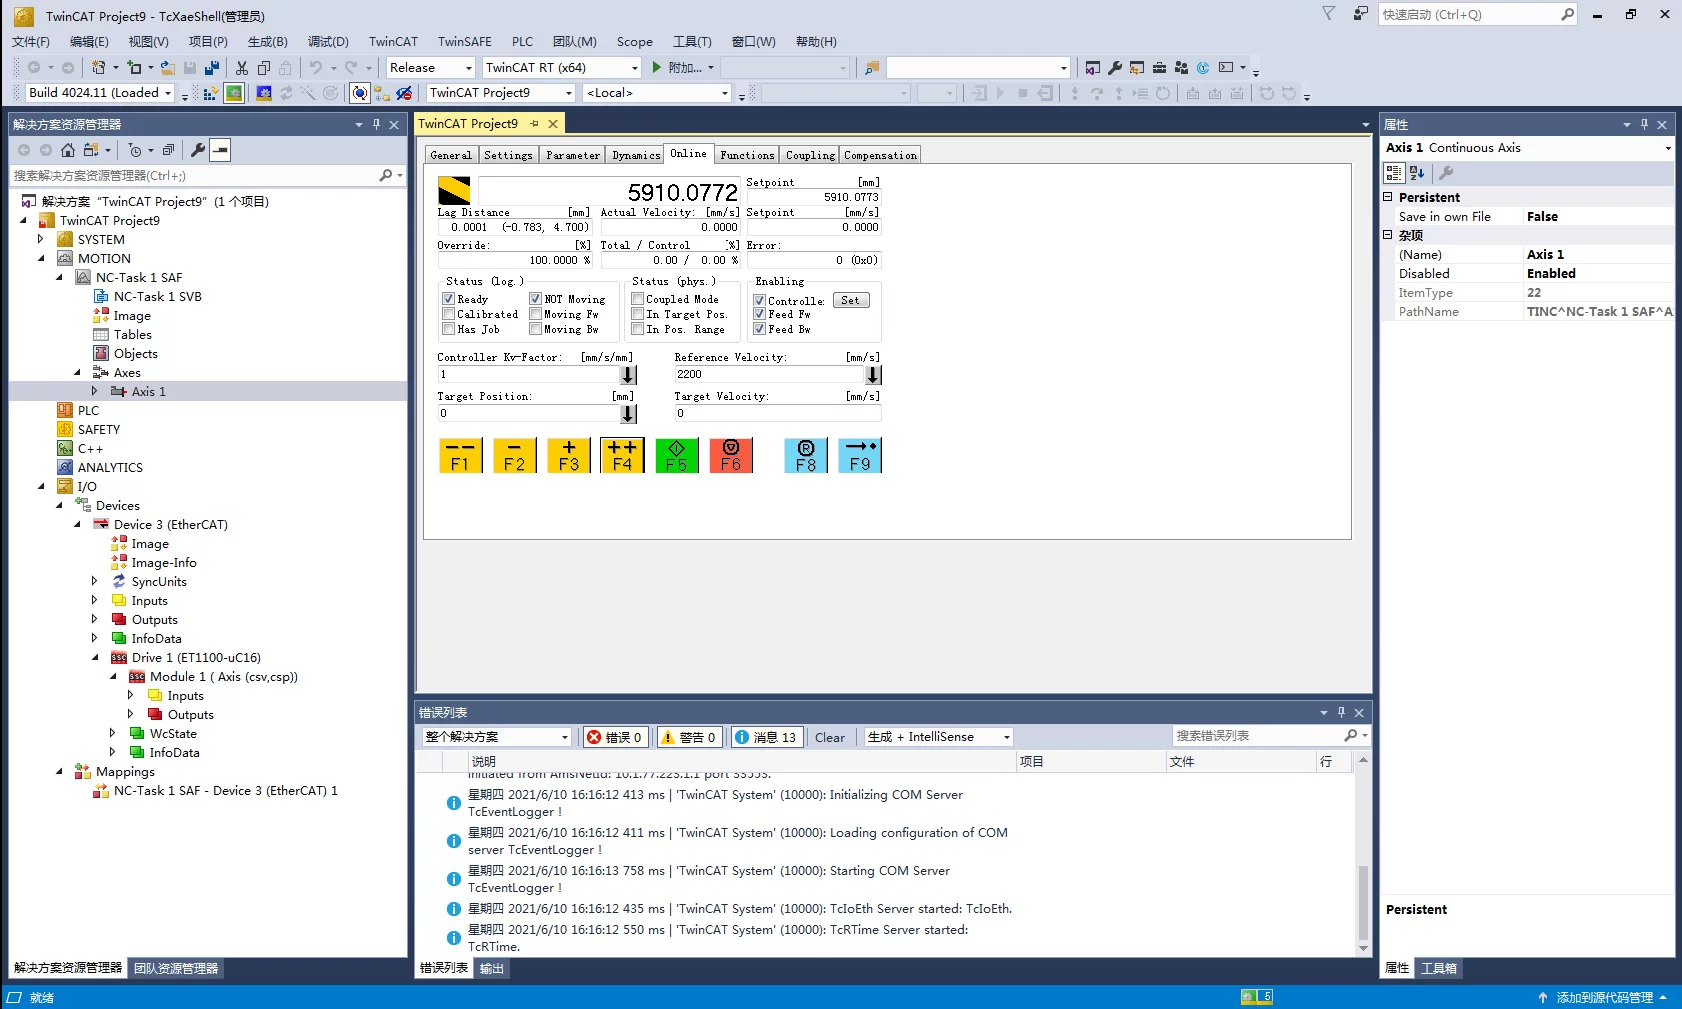Expand the SYSTEM tree node
The width and height of the screenshot is (1682, 1009).
tap(41, 239)
